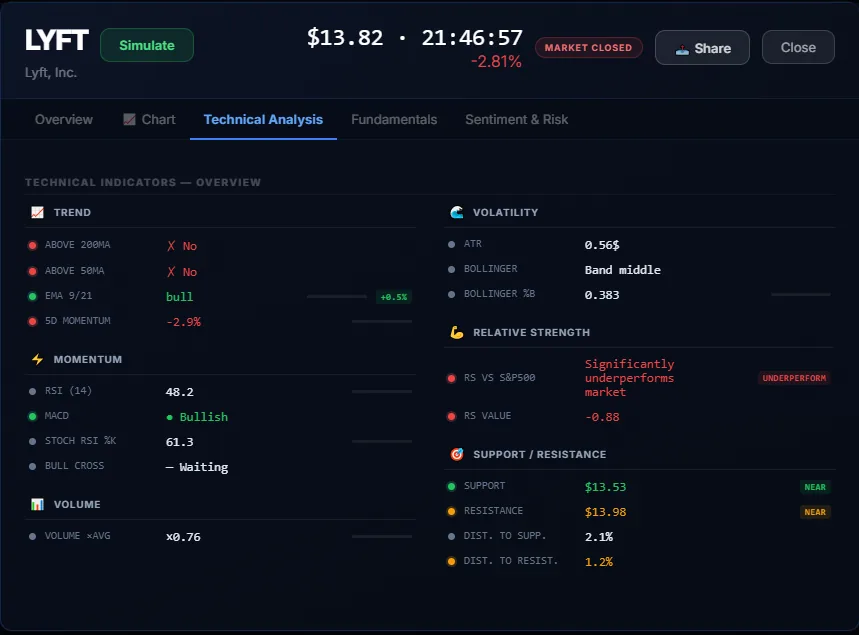859x635 pixels.
Task: Click the Band middle Bollinger value
Action: (623, 270)
